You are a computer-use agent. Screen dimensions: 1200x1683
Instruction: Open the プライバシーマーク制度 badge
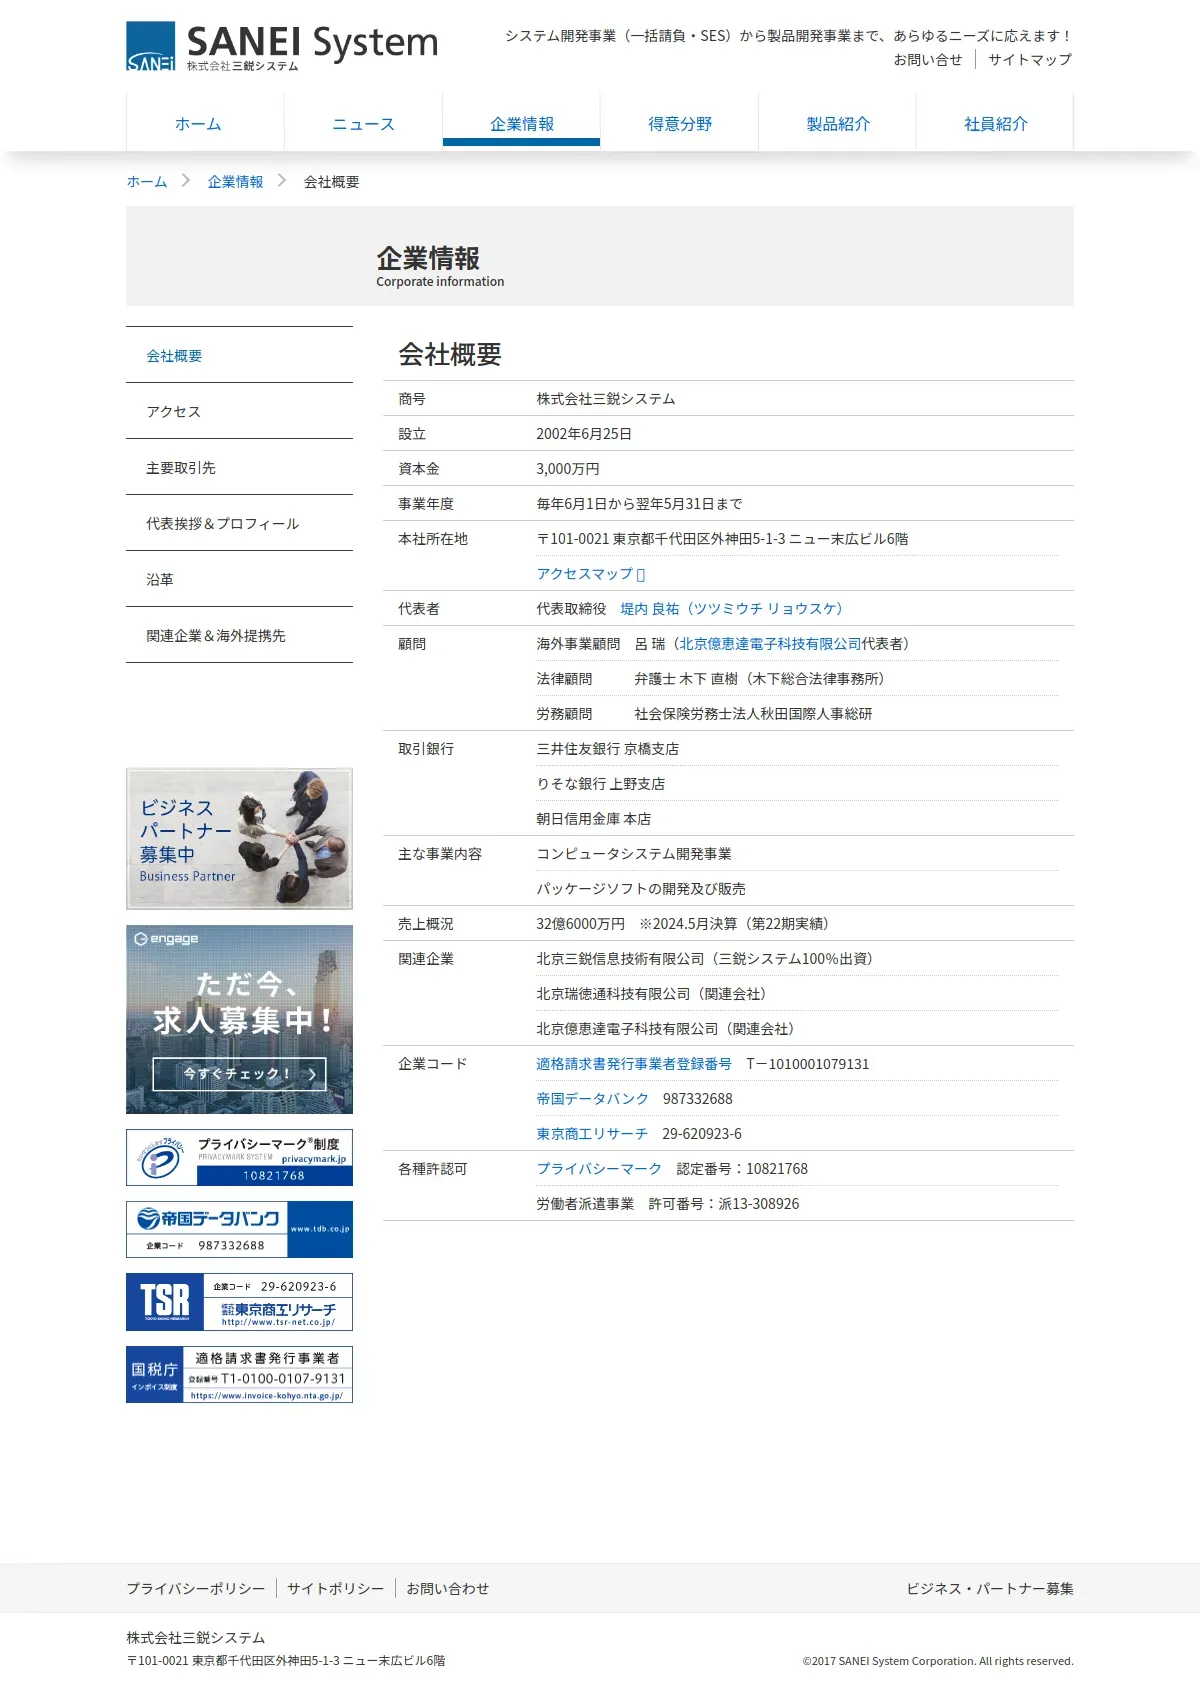coord(239,1157)
